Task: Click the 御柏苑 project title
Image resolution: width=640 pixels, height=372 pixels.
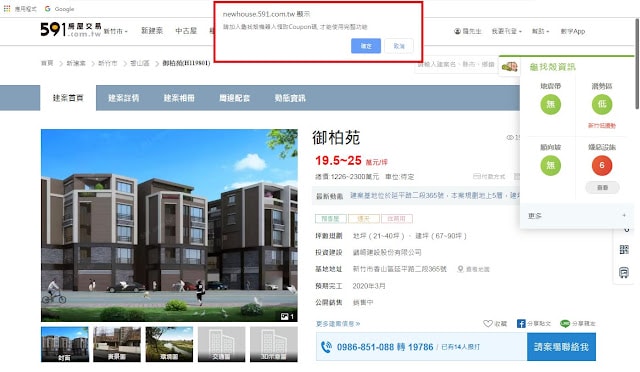Action: coord(336,138)
